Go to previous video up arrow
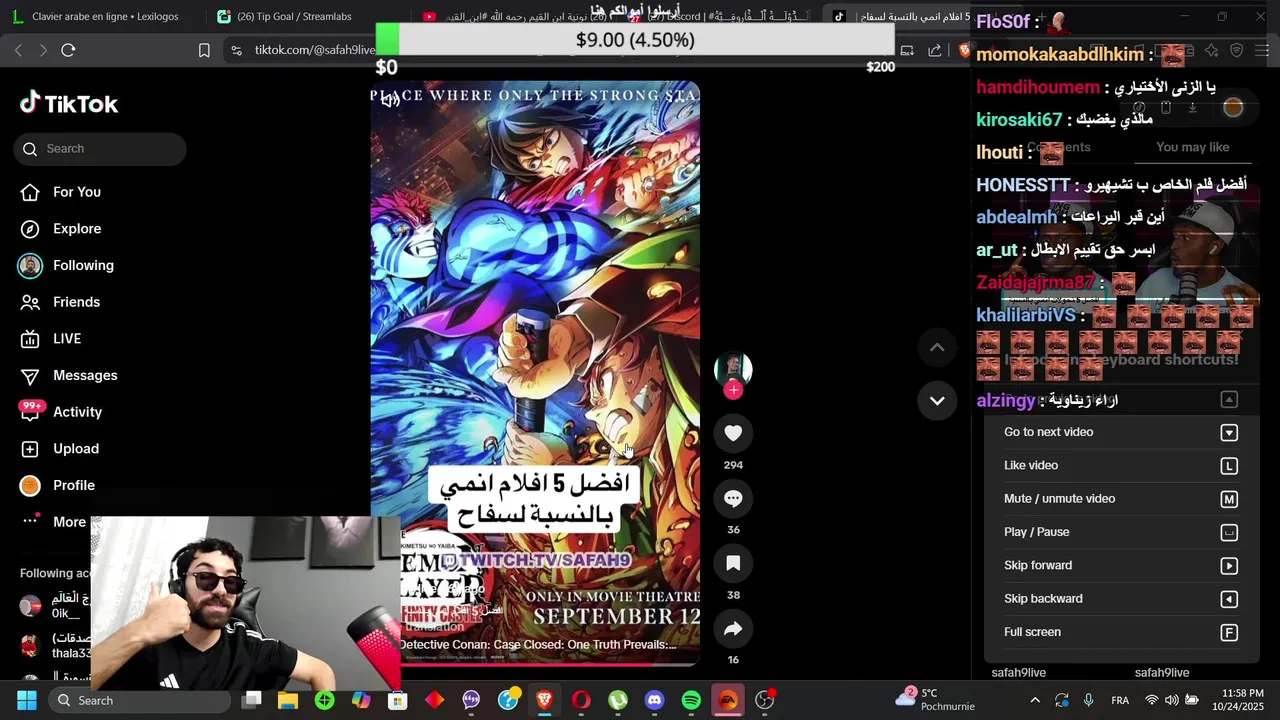1280x720 pixels. [x=937, y=347]
